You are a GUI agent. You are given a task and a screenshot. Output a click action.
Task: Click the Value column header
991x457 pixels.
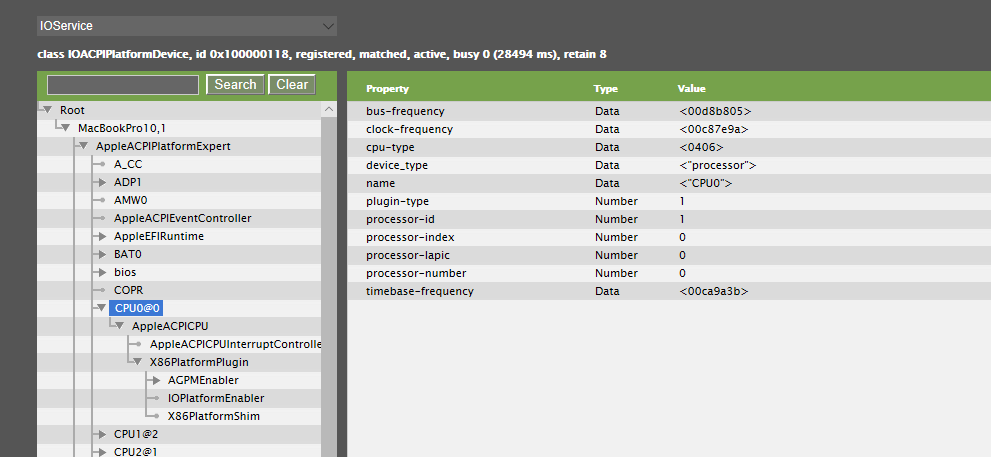[691, 88]
